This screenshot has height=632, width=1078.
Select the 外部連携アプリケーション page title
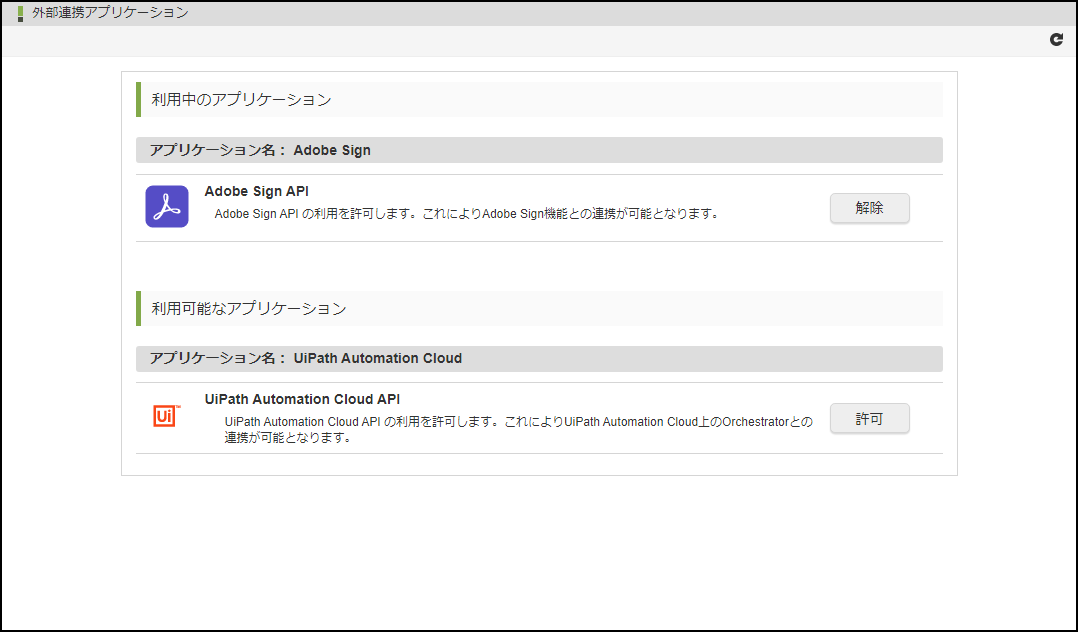click(x=110, y=13)
